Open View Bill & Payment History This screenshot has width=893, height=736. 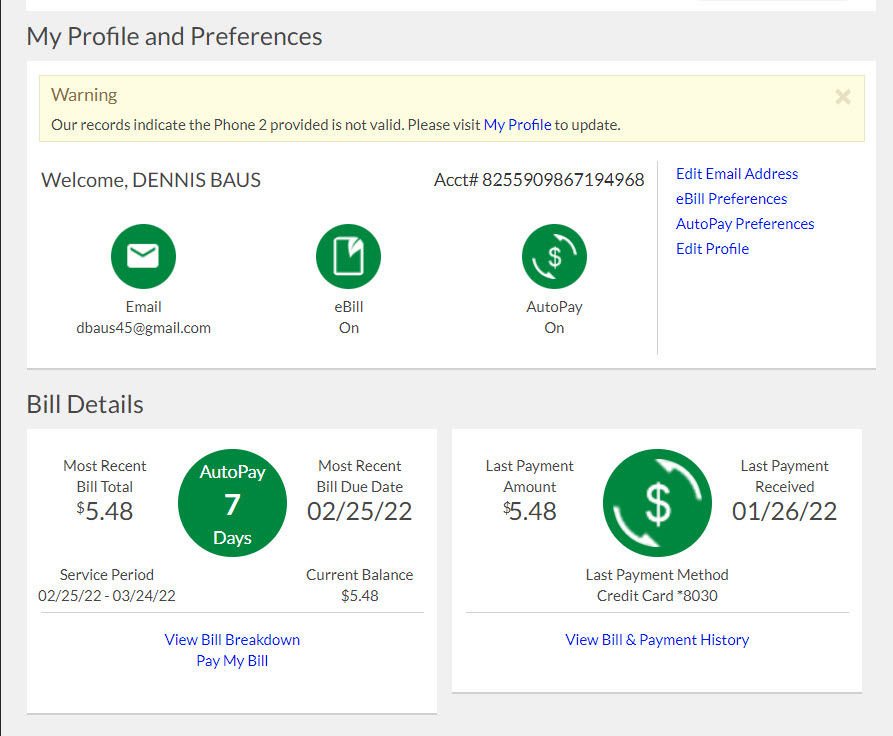pos(657,640)
